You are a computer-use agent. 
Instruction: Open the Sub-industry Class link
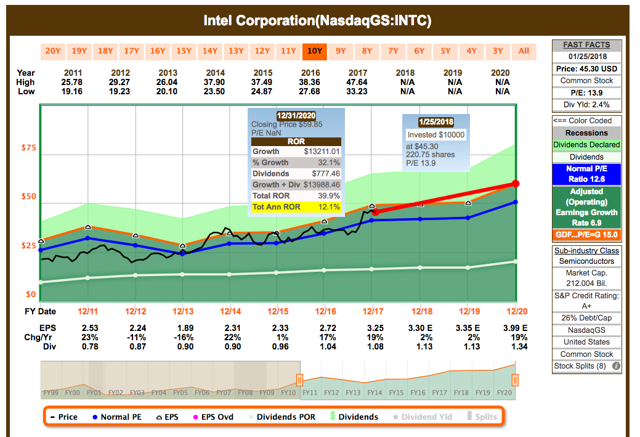coord(587,251)
